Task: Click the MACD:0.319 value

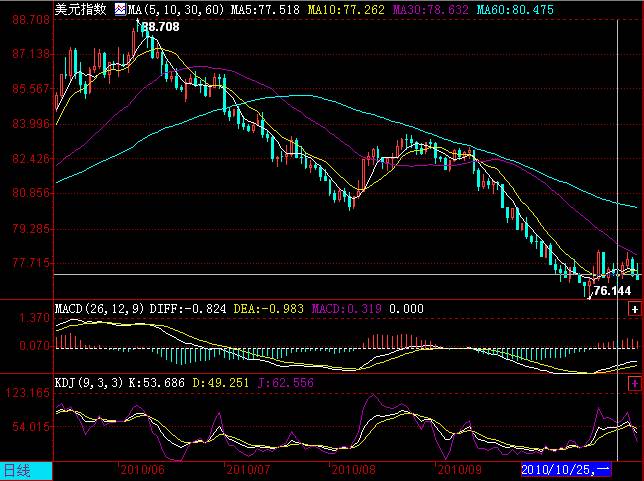Action: [346, 309]
